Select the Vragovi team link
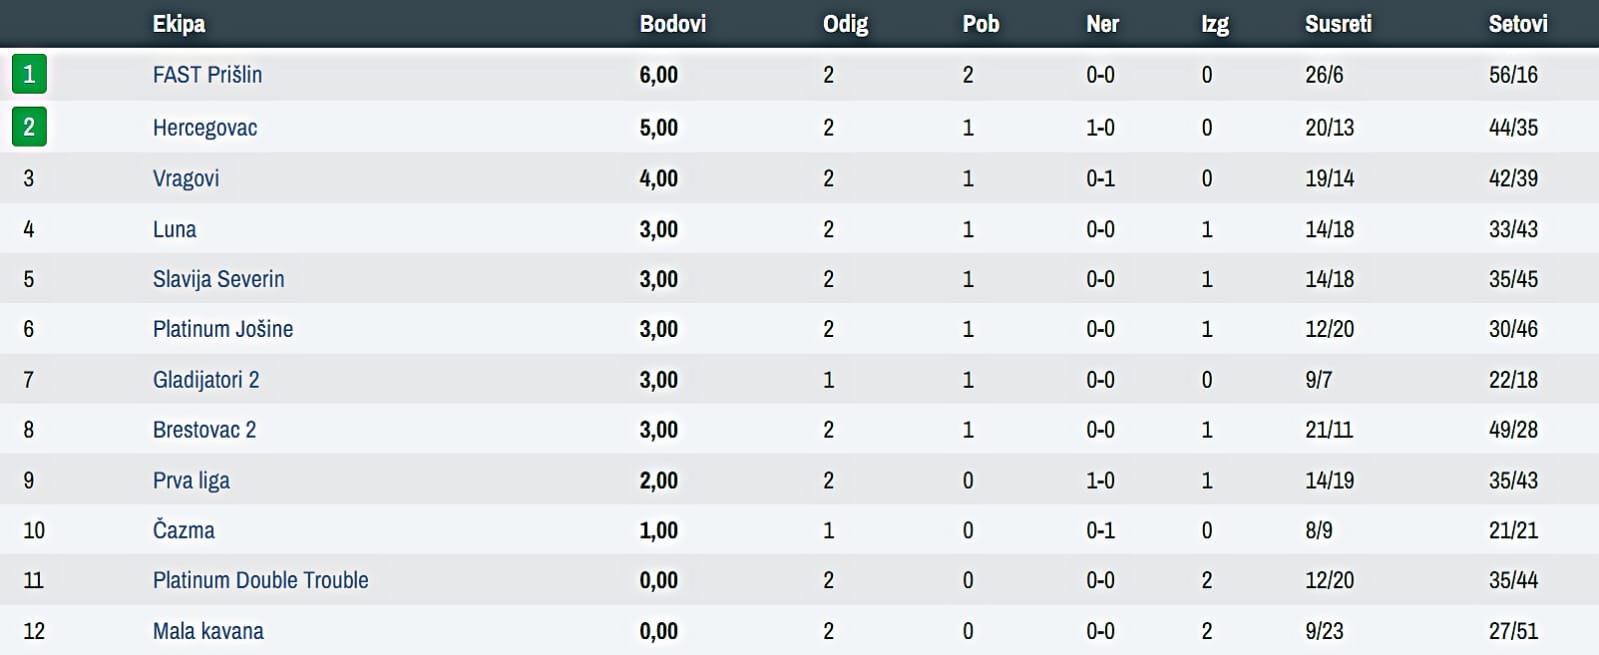Image resolution: width=1599 pixels, height=655 pixels. tap(186, 179)
